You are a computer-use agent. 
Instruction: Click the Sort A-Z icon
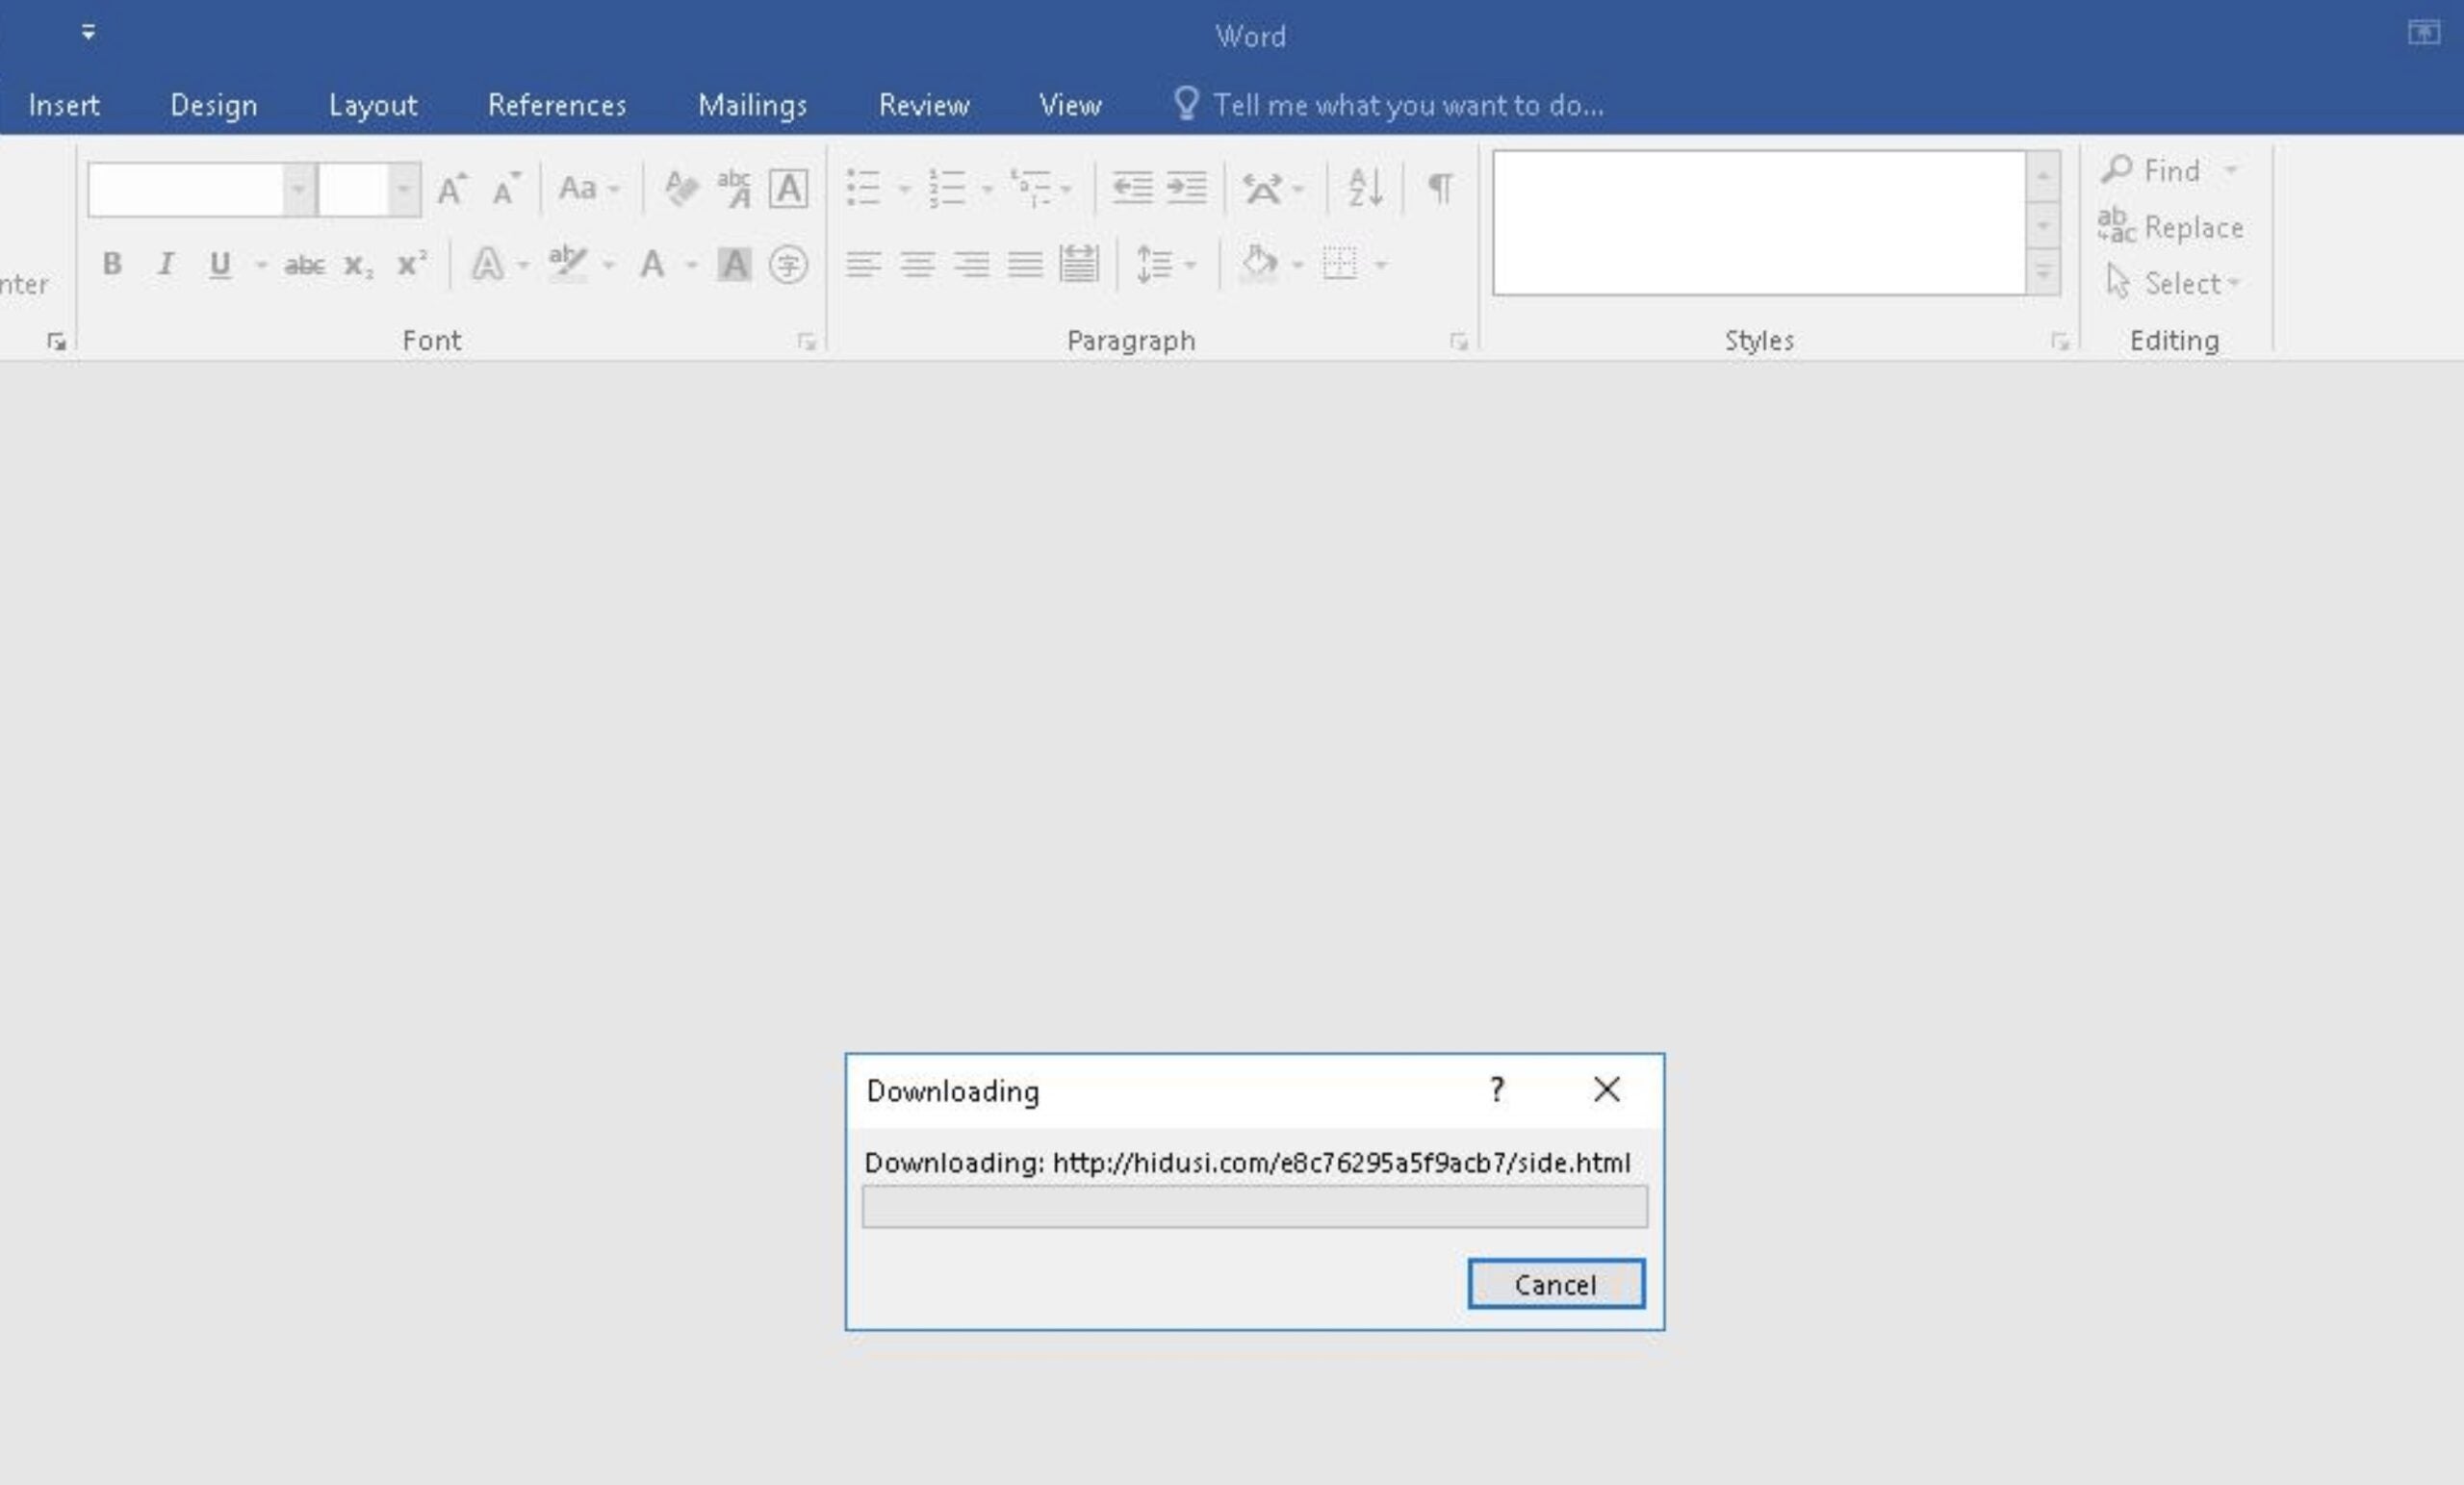point(1365,188)
